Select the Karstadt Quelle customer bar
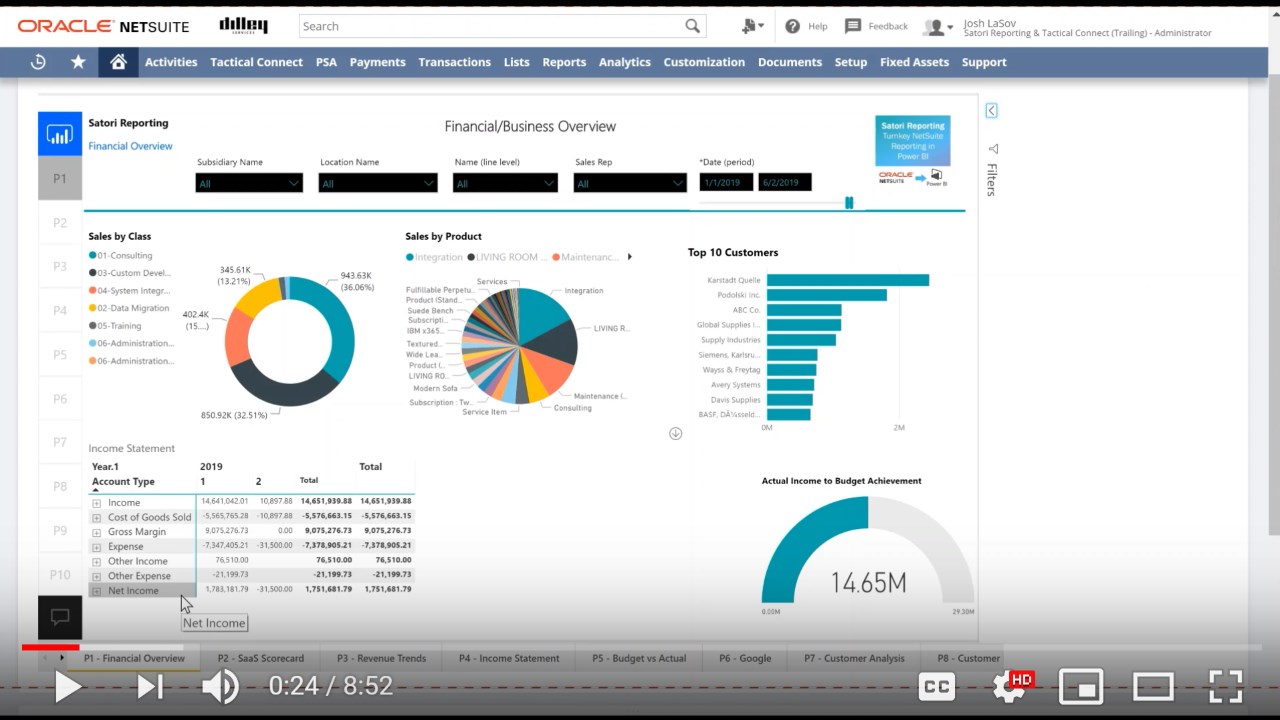The height and width of the screenshot is (720, 1280). tap(848, 280)
